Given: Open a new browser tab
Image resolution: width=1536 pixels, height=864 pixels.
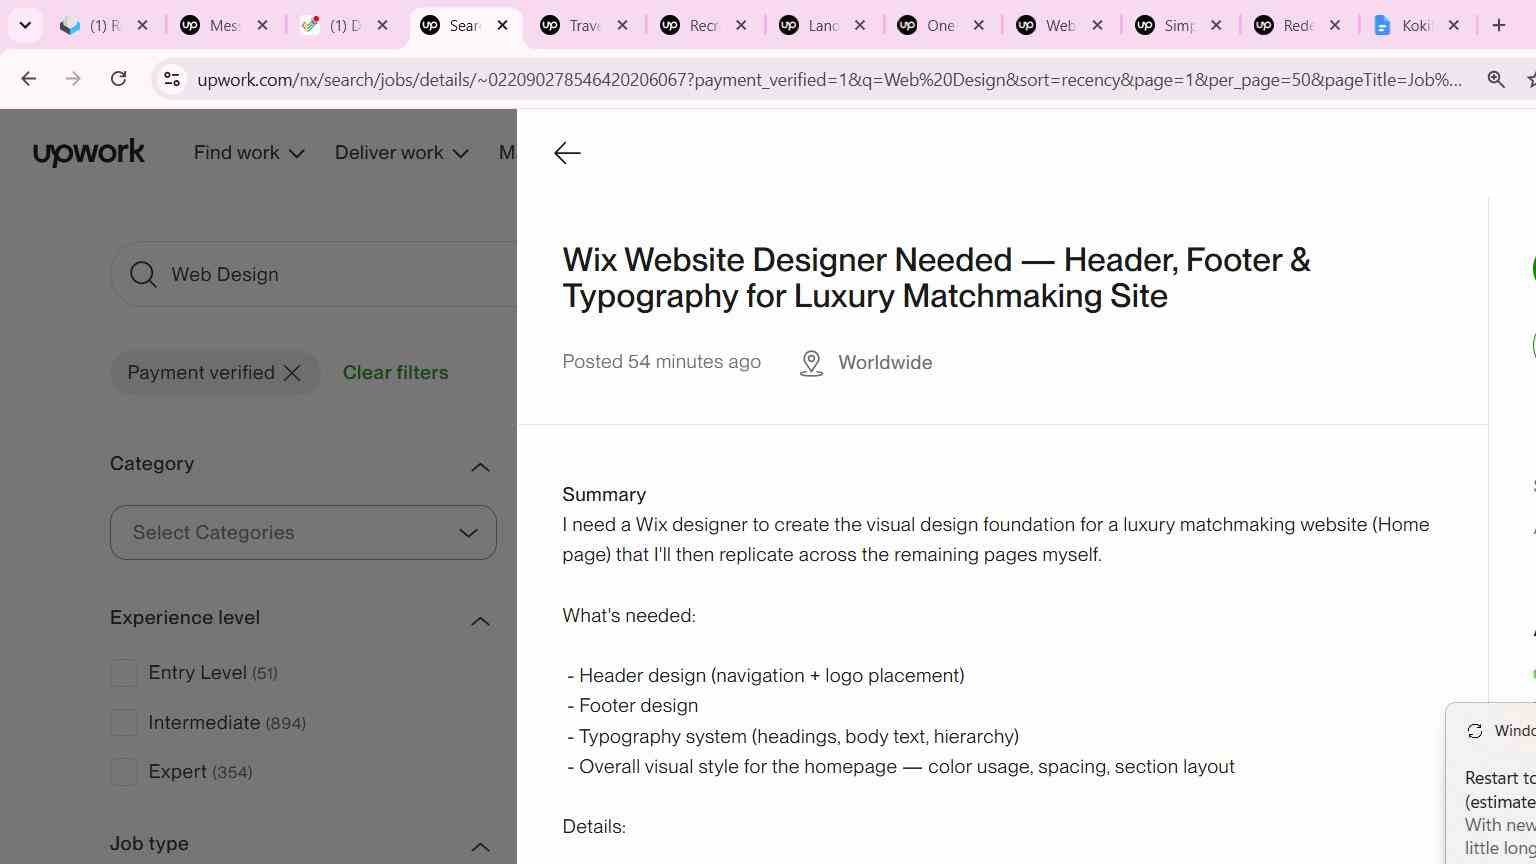Looking at the screenshot, I should point(1499,25).
